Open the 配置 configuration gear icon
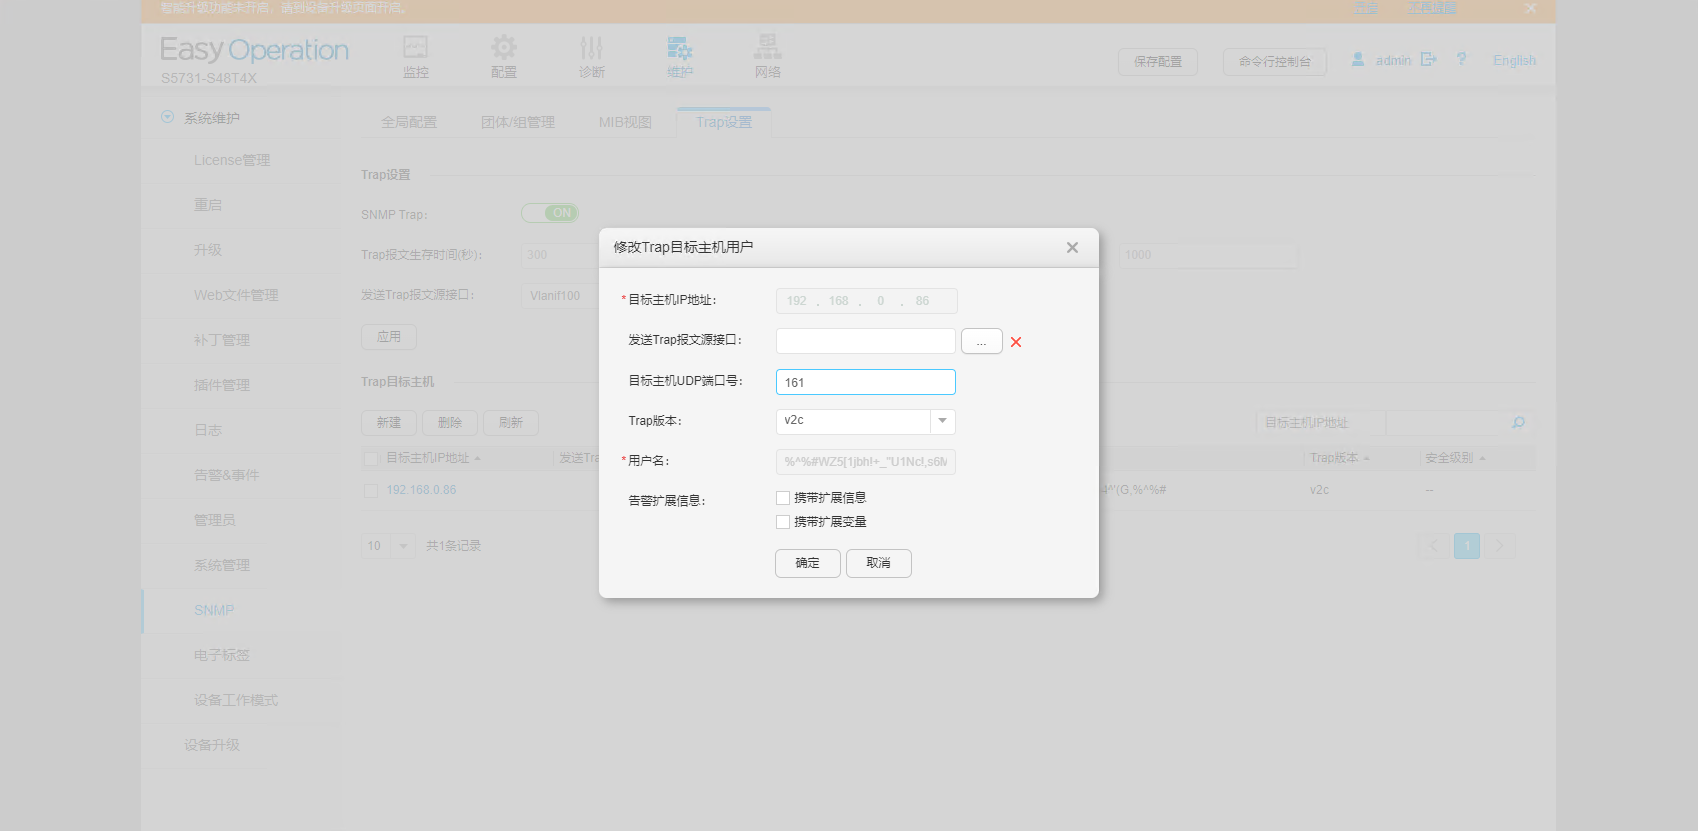1698x831 pixels. pos(504,48)
